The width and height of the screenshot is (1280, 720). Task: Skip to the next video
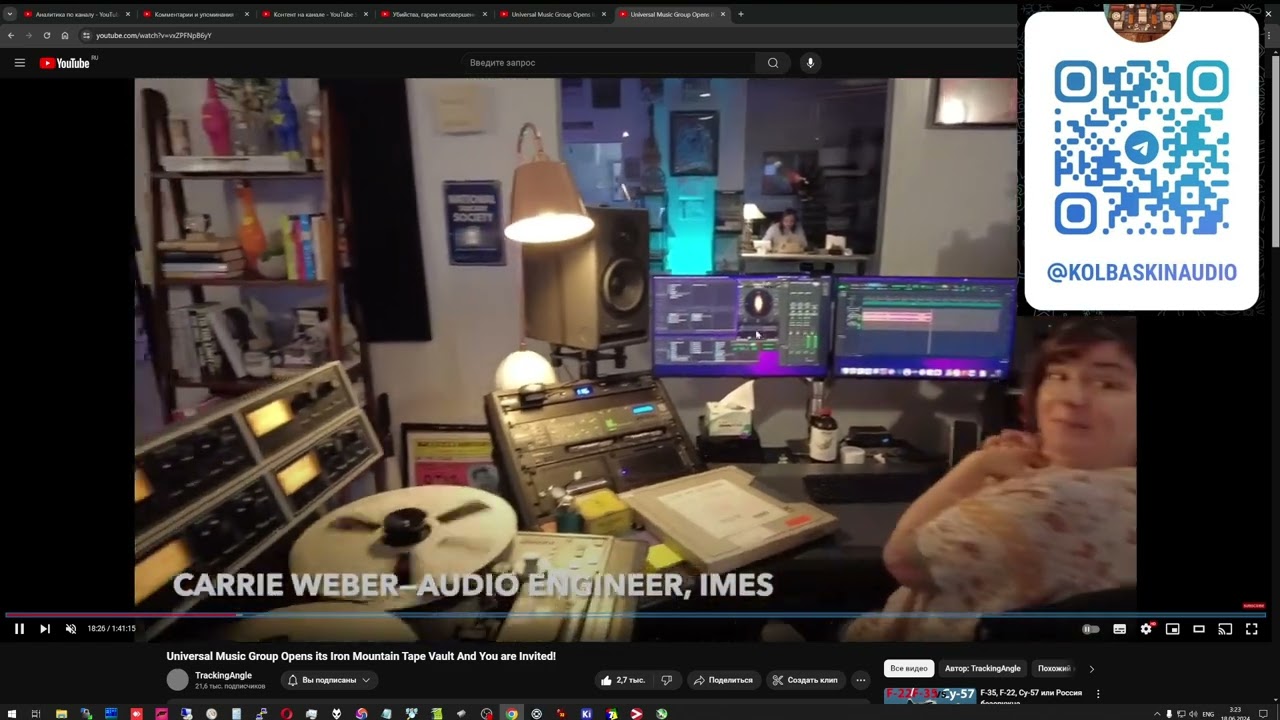click(x=45, y=629)
